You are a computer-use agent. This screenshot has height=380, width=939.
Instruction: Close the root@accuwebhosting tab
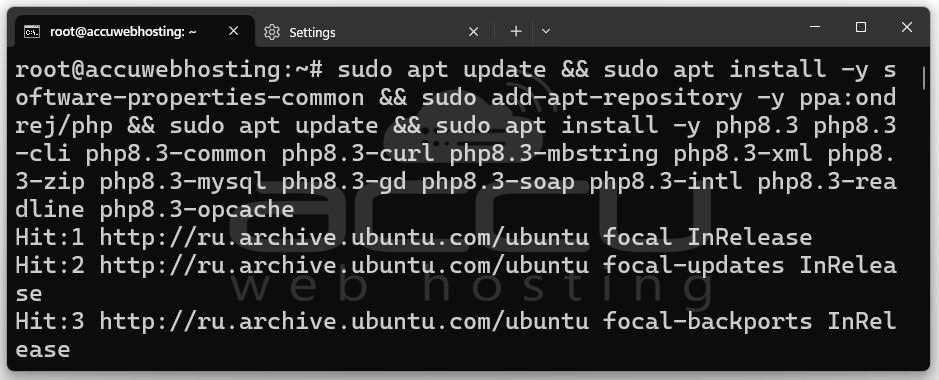[x=234, y=31]
